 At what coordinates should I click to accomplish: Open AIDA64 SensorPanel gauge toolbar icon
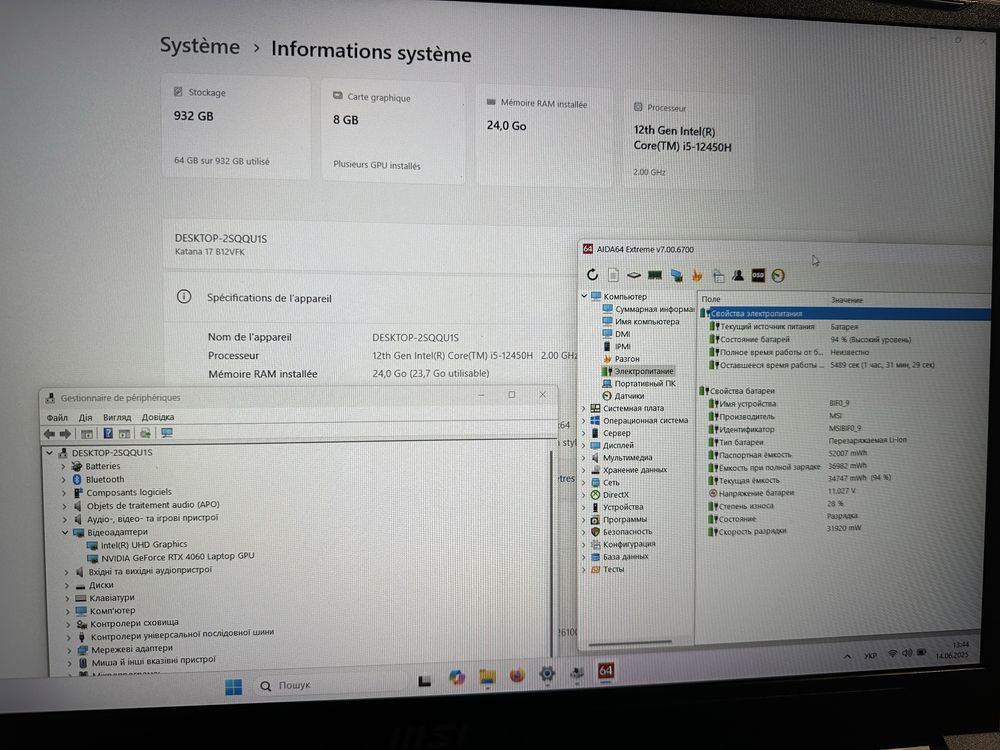pos(778,276)
